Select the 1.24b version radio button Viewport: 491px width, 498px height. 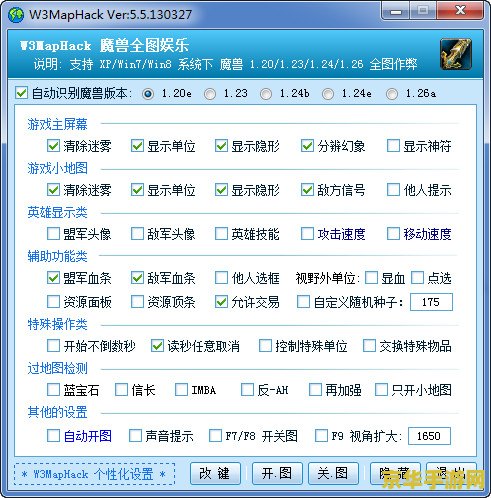pos(266,94)
